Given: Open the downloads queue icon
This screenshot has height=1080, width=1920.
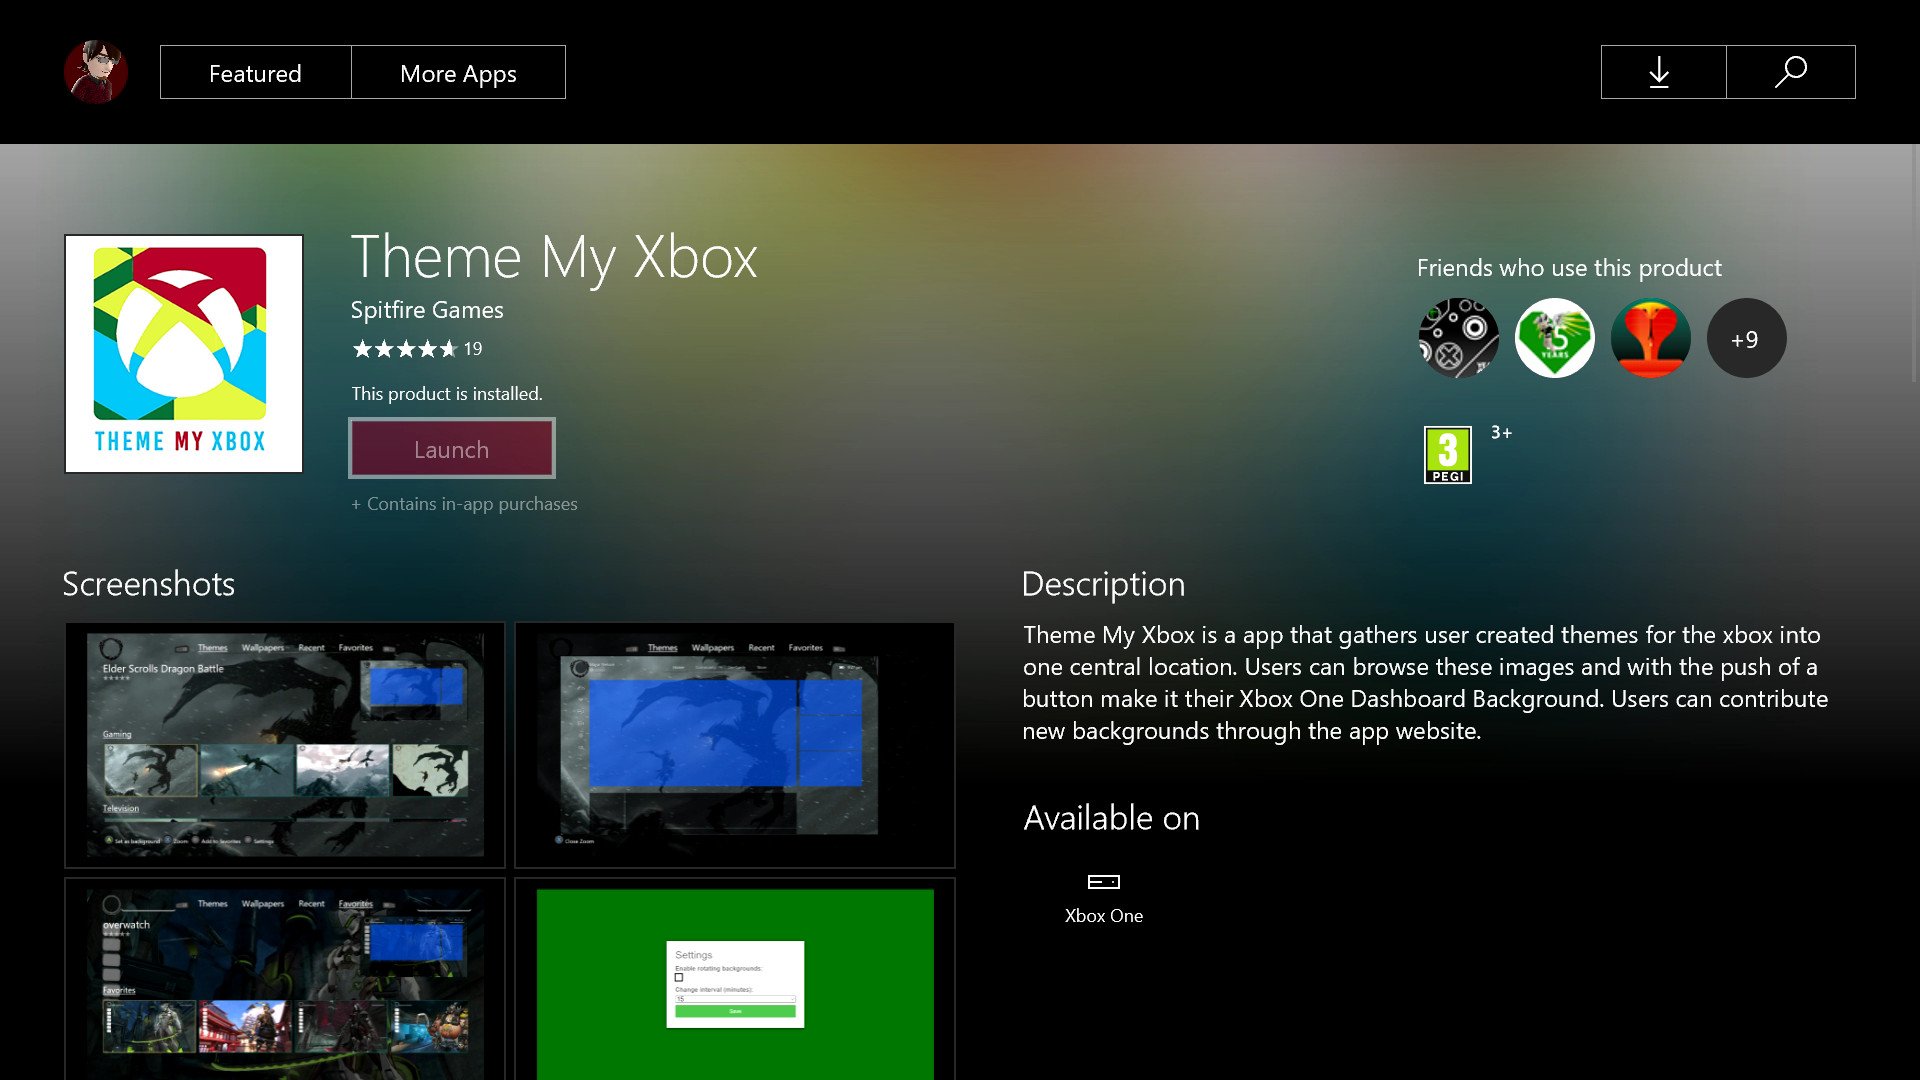Looking at the screenshot, I should tap(1663, 72).
